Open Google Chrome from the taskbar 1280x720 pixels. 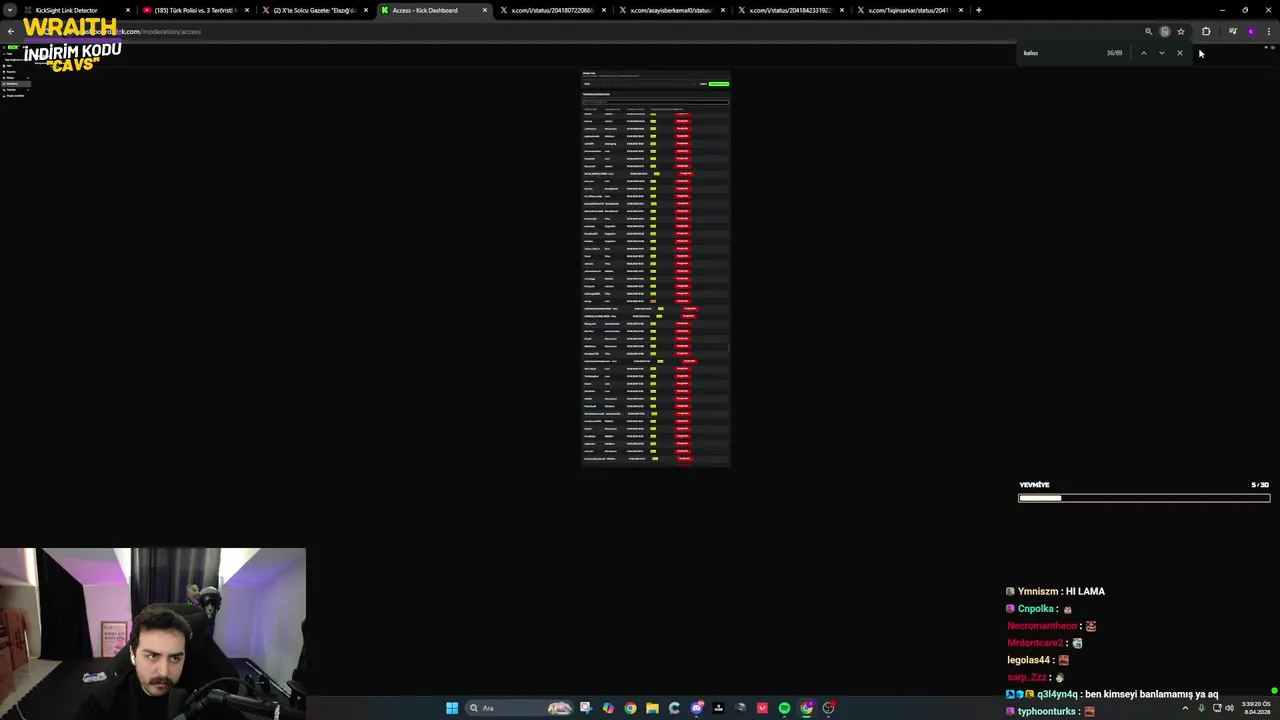point(630,708)
